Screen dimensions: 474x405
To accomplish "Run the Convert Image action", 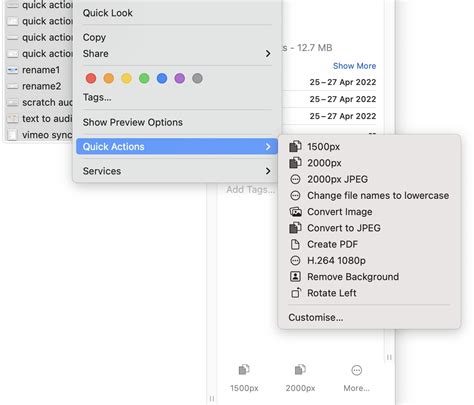I will click(369, 212).
